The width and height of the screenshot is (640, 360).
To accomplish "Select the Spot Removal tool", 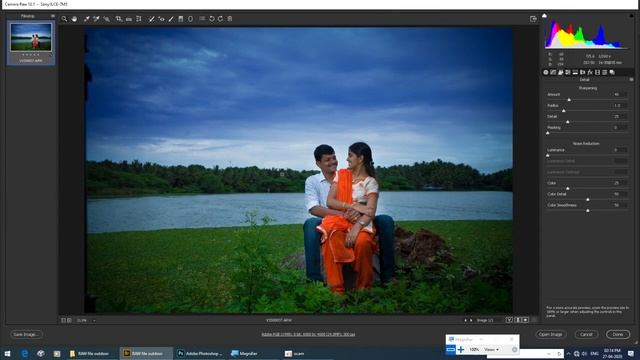I will tap(151, 19).
